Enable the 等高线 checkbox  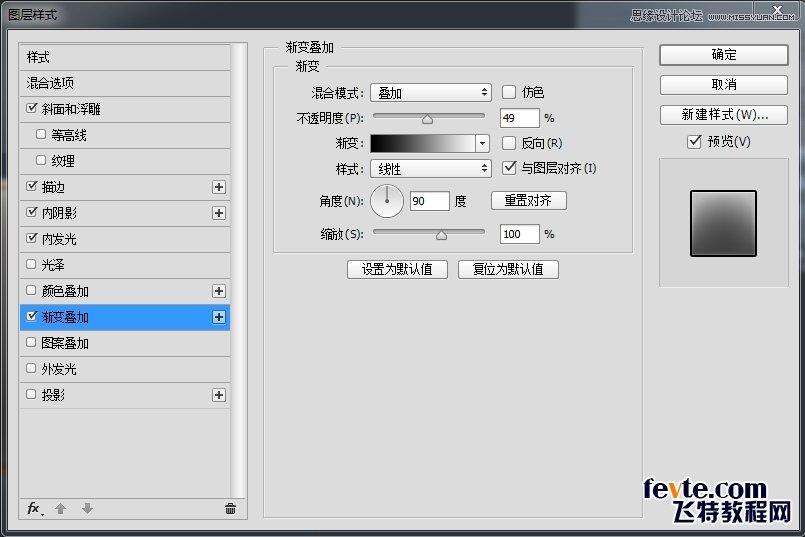pos(41,134)
